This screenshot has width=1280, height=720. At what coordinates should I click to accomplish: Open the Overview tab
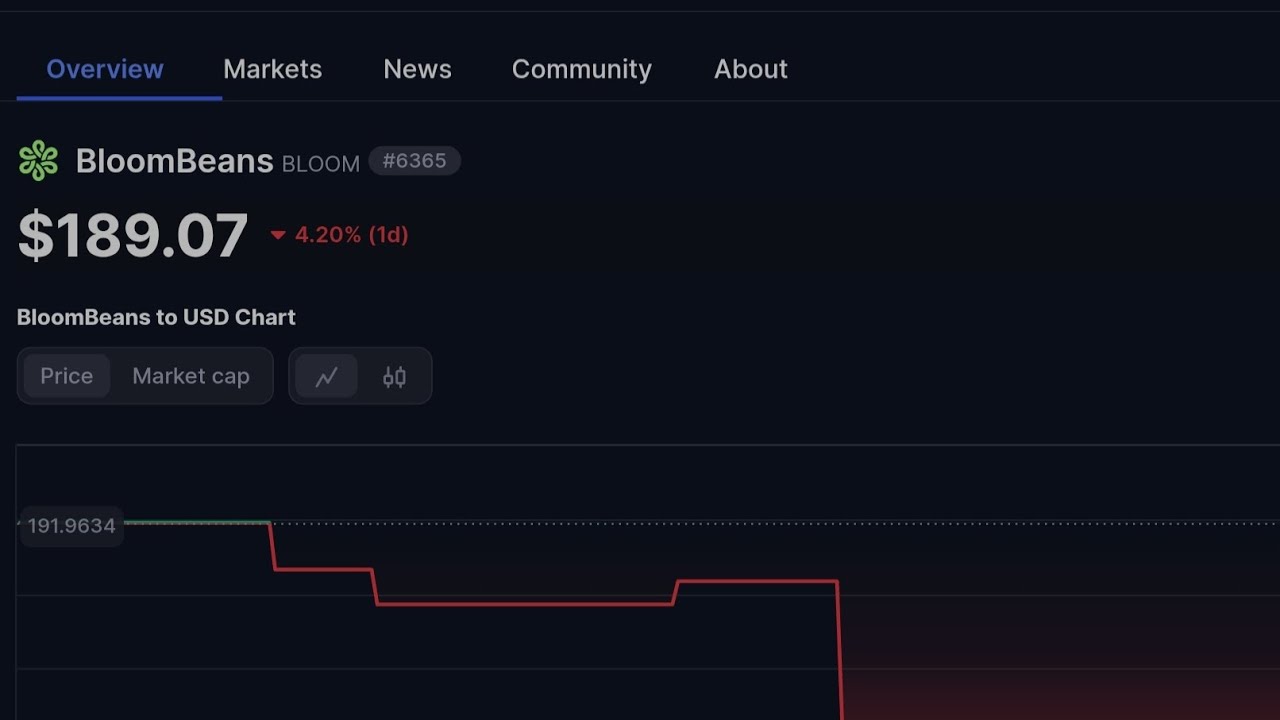[x=105, y=69]
